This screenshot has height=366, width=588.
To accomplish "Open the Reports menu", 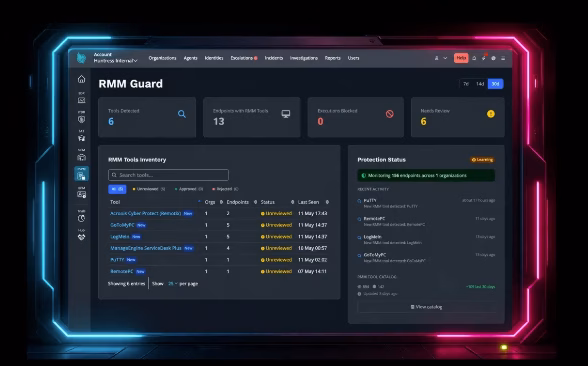I will coord(333,58).
